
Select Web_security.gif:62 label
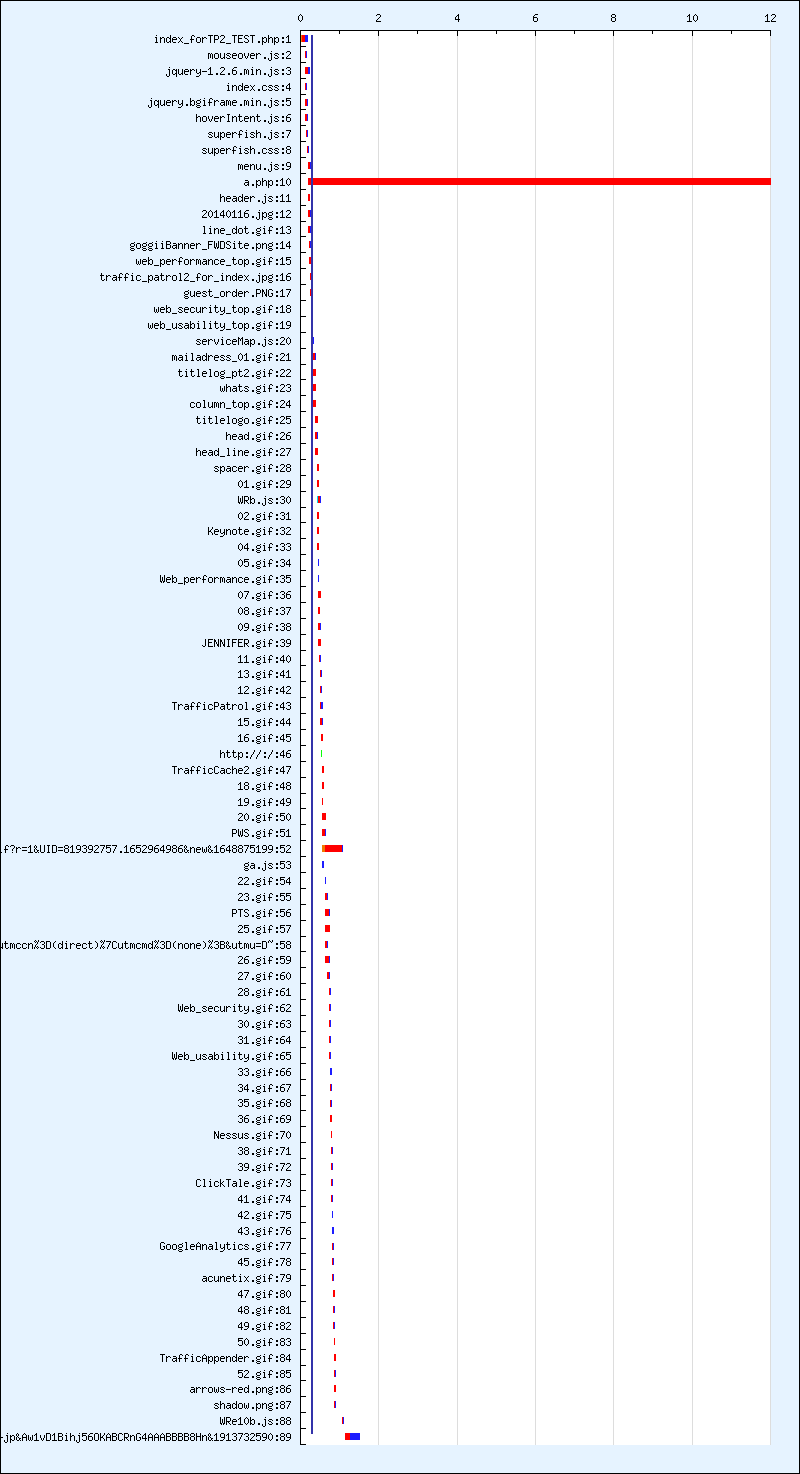(235, 1008)
